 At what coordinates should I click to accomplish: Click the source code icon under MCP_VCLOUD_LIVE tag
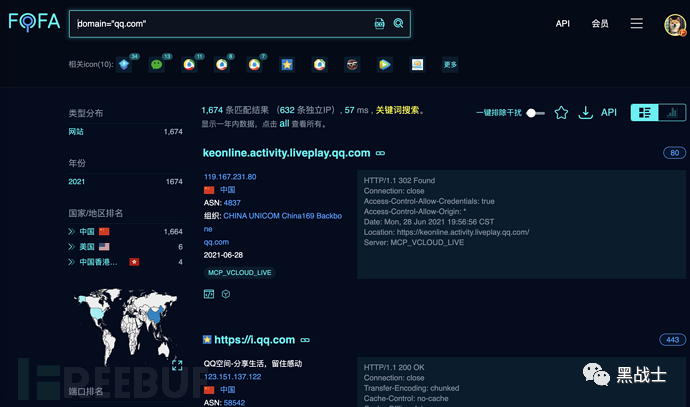[209, 294]
